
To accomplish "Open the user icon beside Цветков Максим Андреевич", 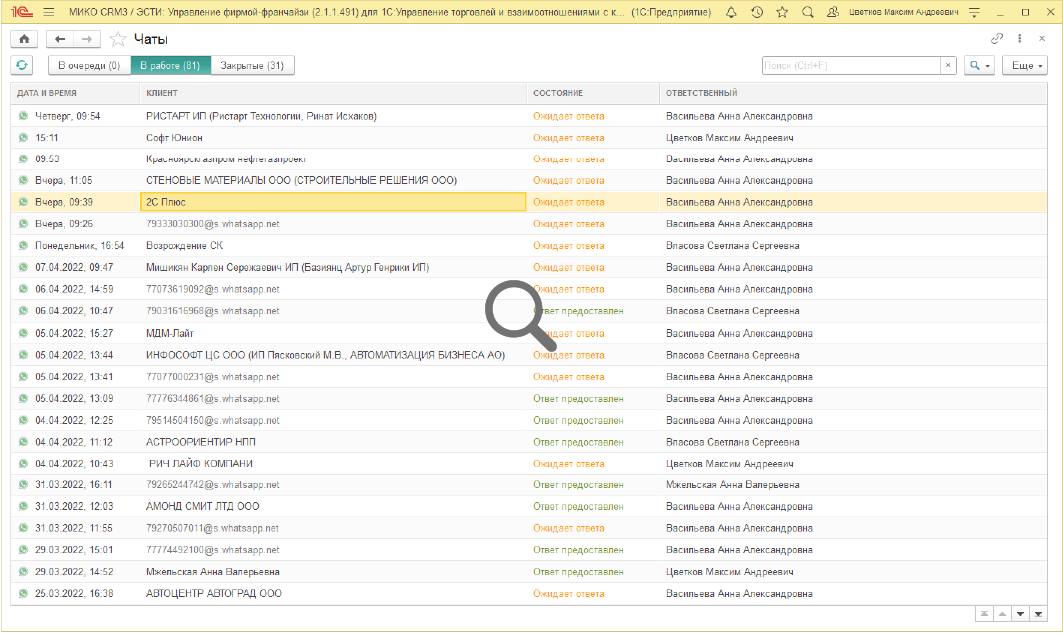I will (x=833, y=12).
